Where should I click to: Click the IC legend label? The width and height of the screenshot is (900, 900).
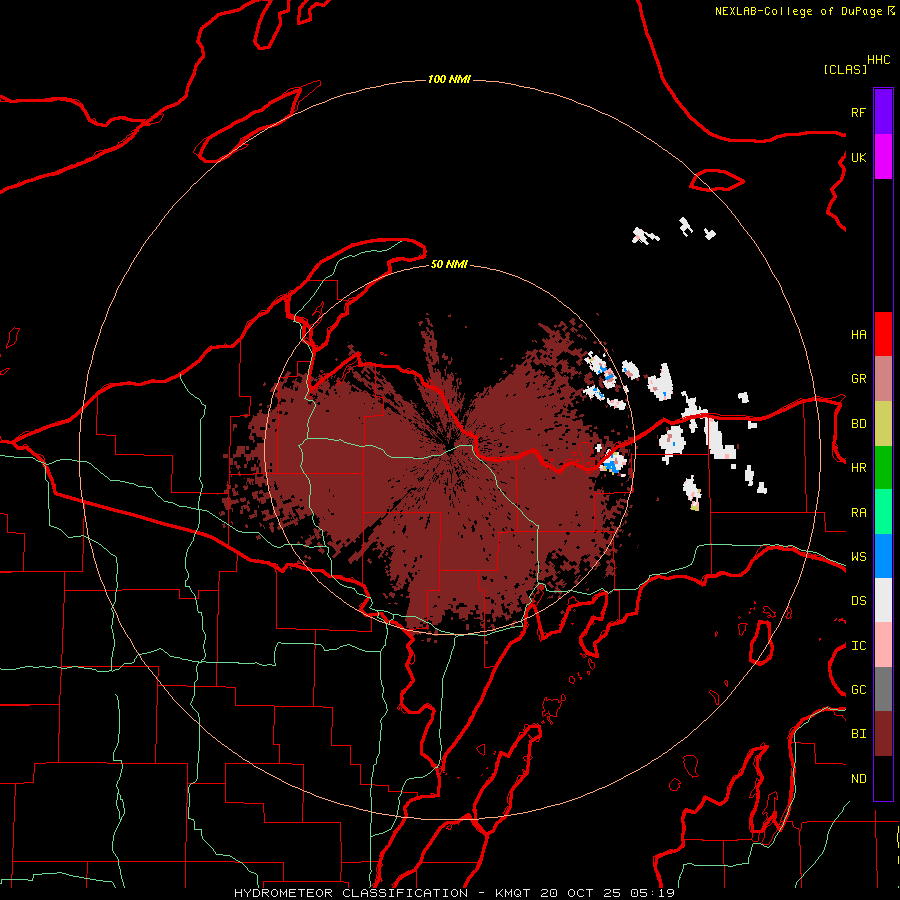pyautogui.click(x=858, y=646)
